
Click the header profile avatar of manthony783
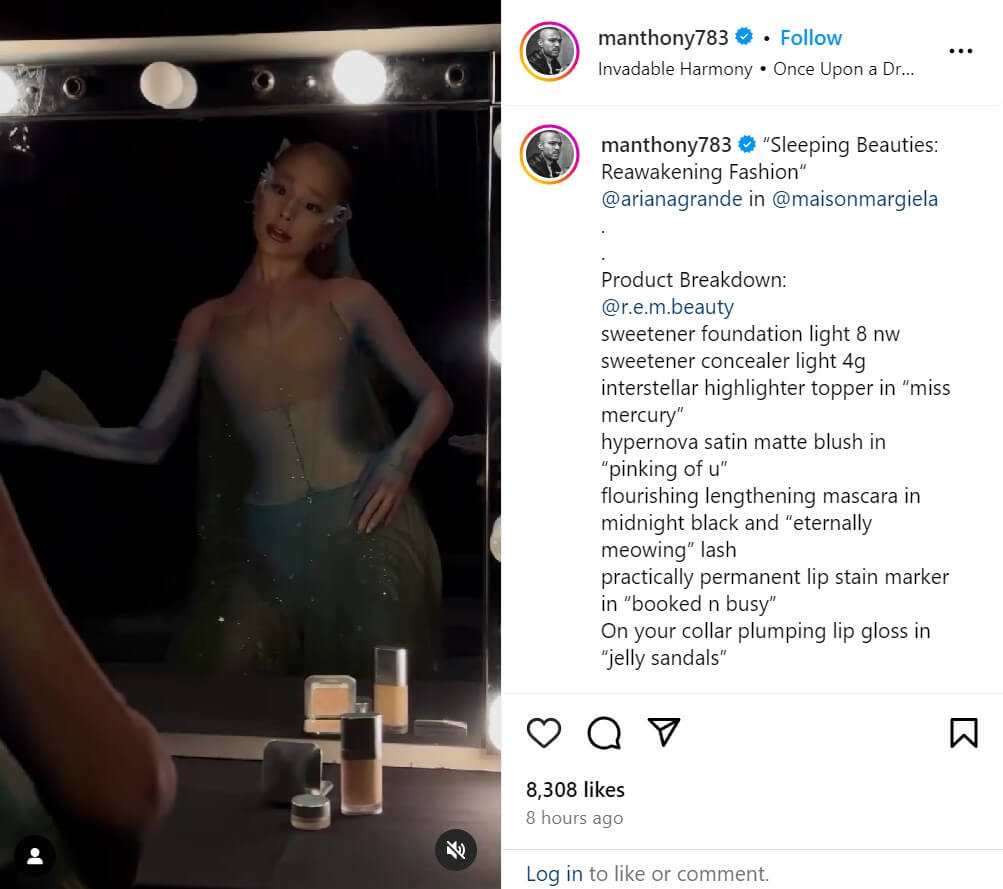point(550,51)
